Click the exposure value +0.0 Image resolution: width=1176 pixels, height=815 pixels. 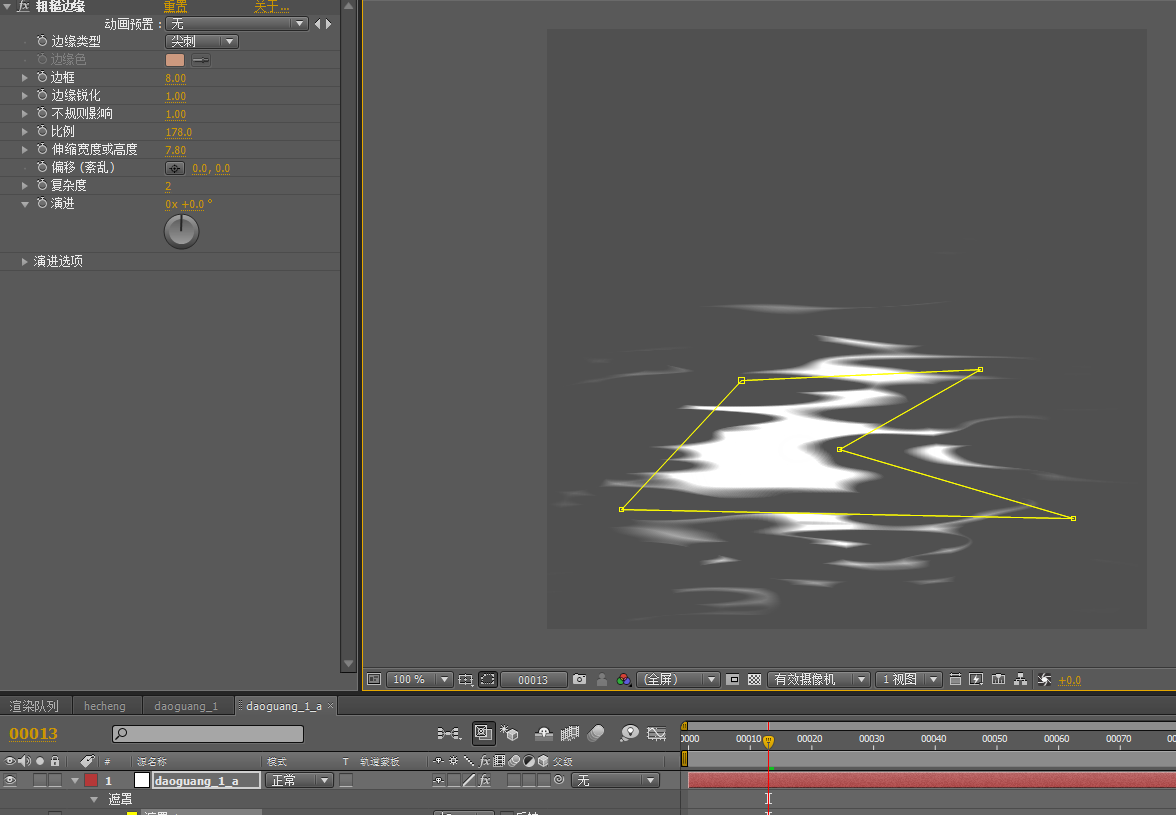click(x=1070, y=680)
